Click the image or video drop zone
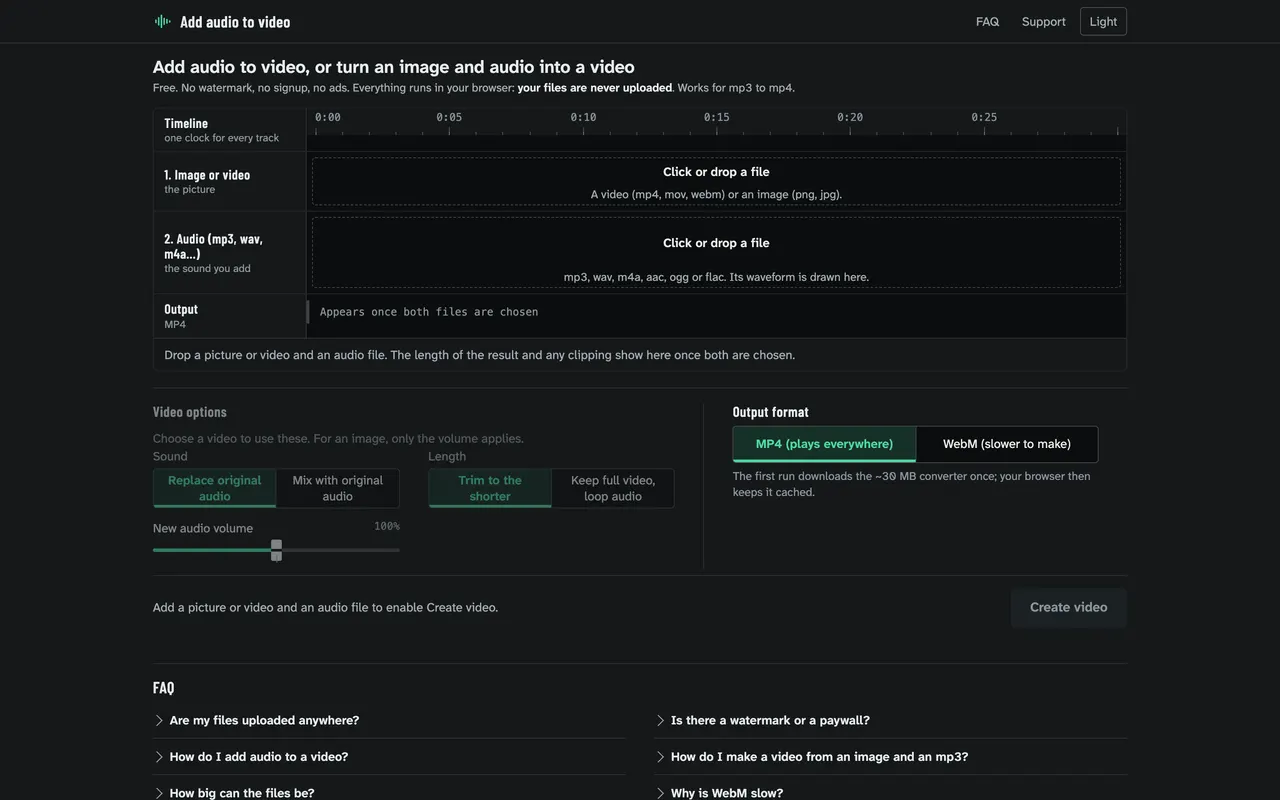The height and width of the screenshot is (800, 1280). coord(716,181)
